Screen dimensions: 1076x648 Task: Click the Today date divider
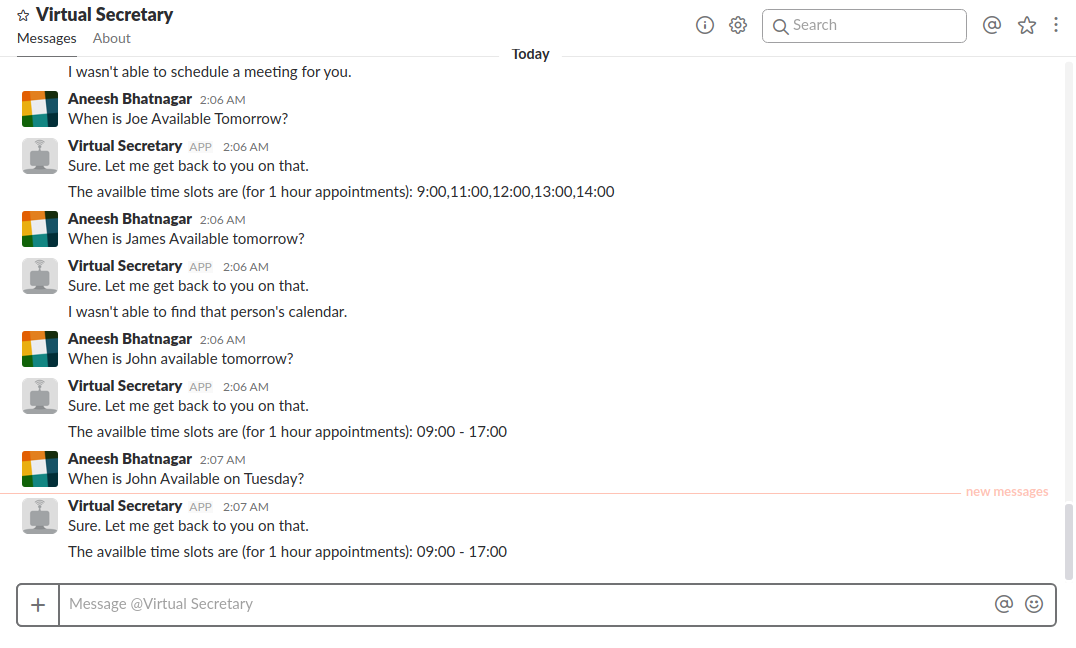(530, 54)
